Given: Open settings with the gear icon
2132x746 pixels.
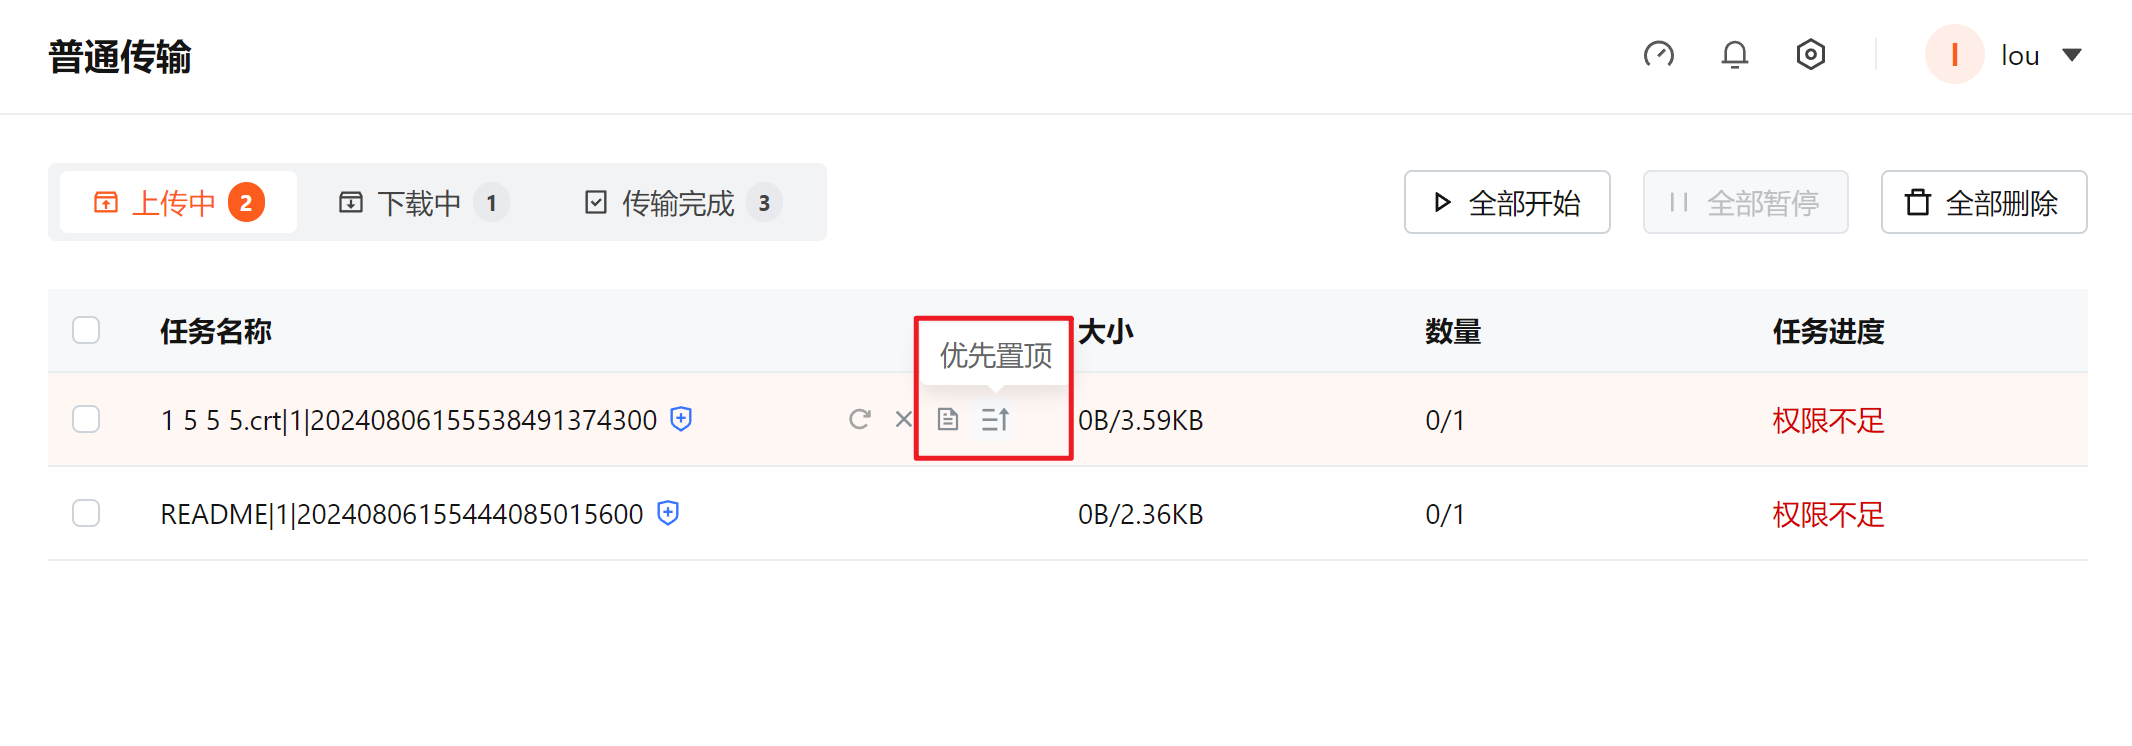Looking at the screenshot, I should (1810, 55).
